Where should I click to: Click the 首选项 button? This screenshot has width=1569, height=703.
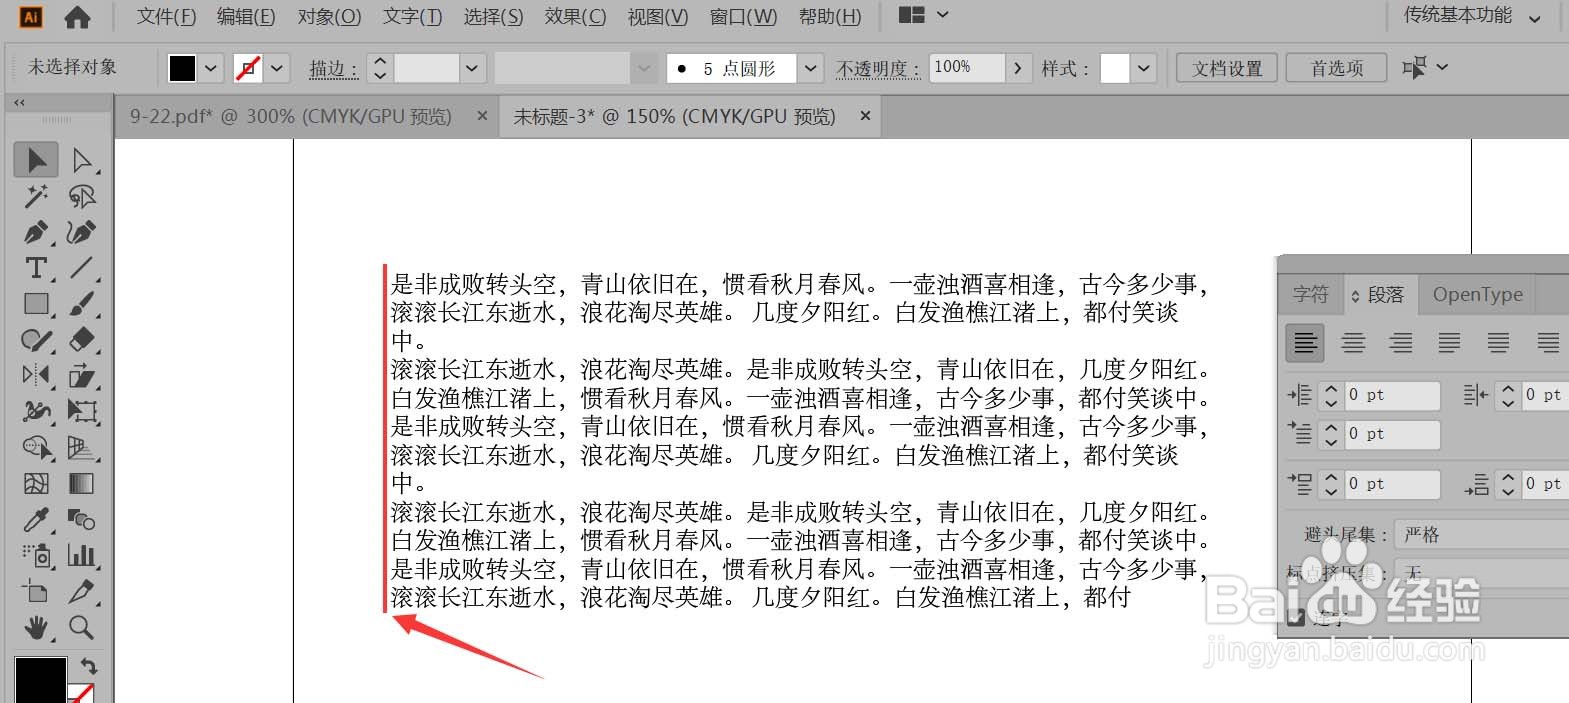click(x=1336, y=68)
